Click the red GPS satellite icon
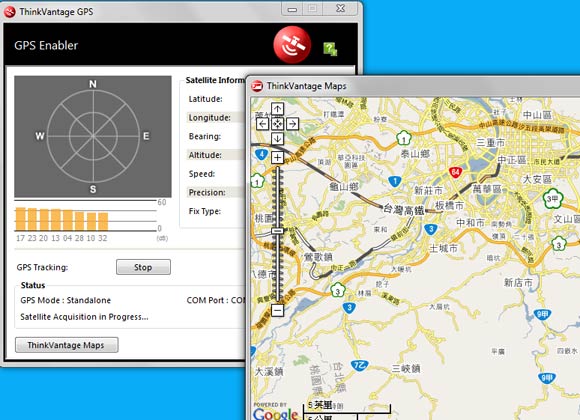 tap(292, 44)
